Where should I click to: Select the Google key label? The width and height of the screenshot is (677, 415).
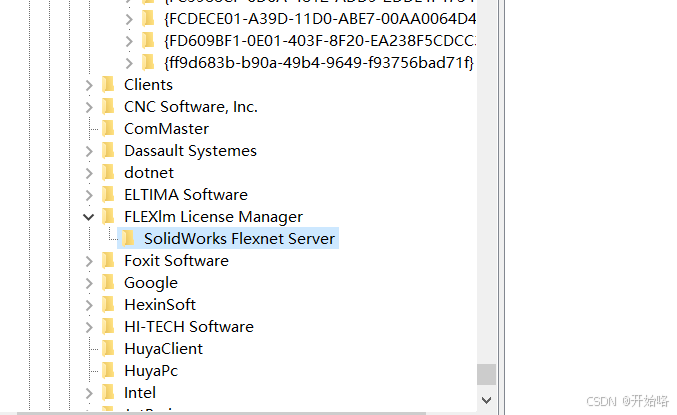coord(151,283)
